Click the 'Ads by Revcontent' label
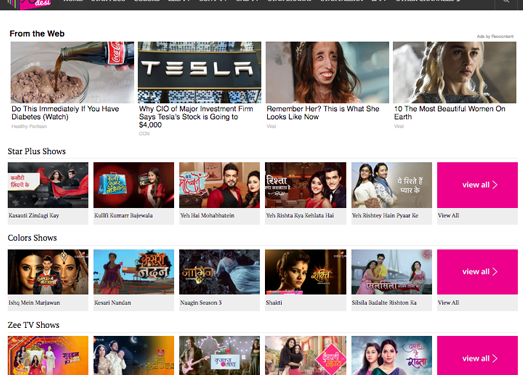 coord(495,36)
